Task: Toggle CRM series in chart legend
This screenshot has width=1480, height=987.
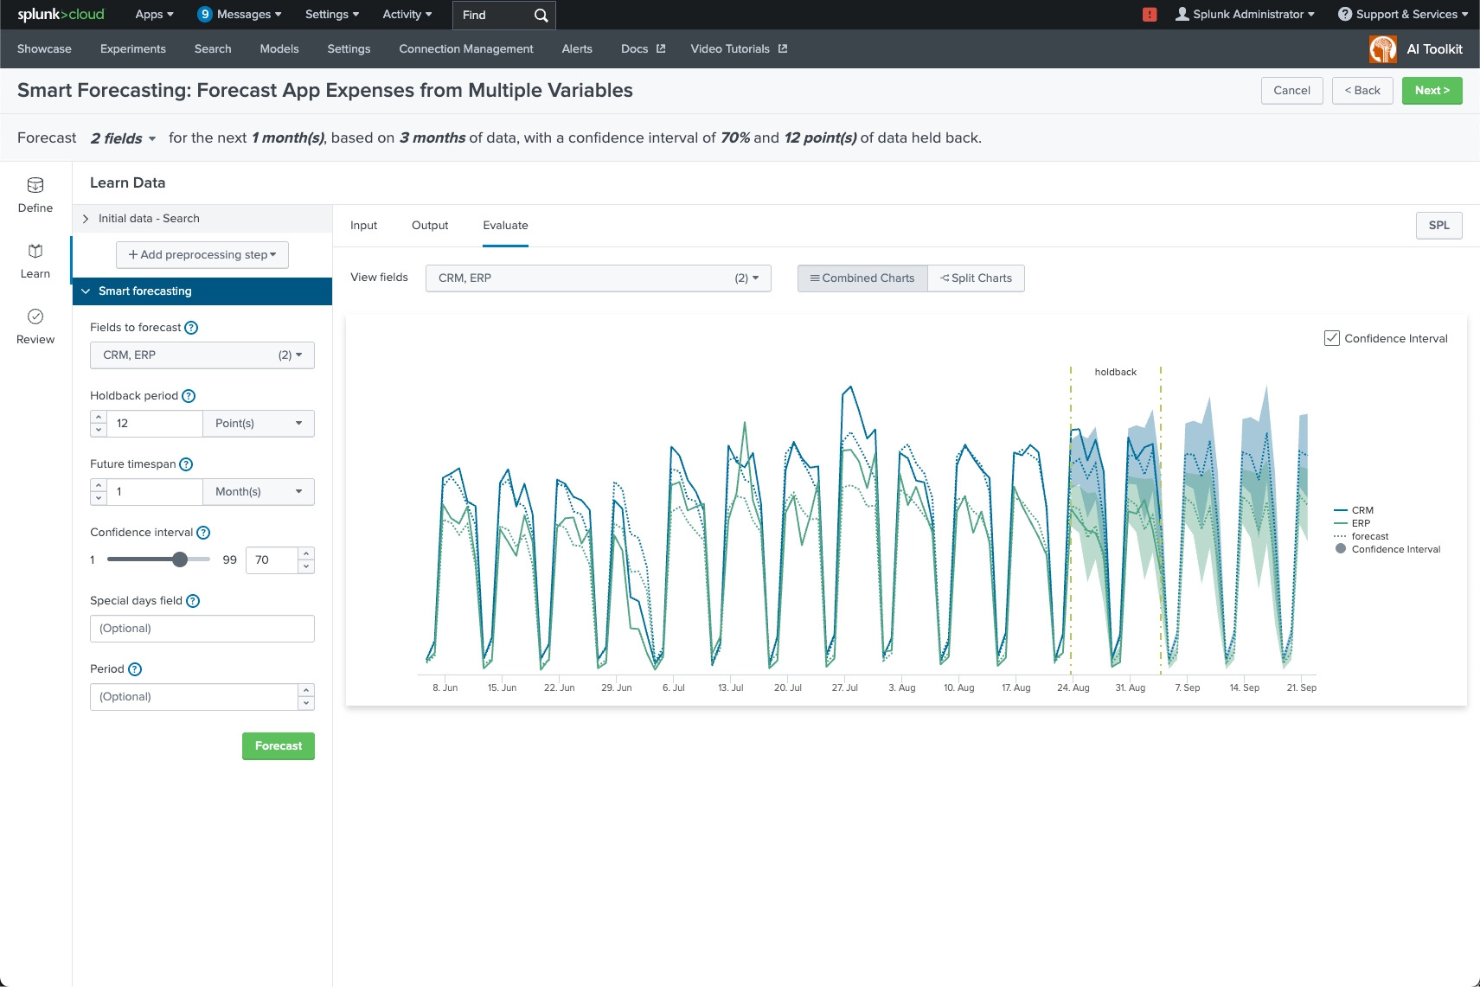Action: tap(1354, 510)
